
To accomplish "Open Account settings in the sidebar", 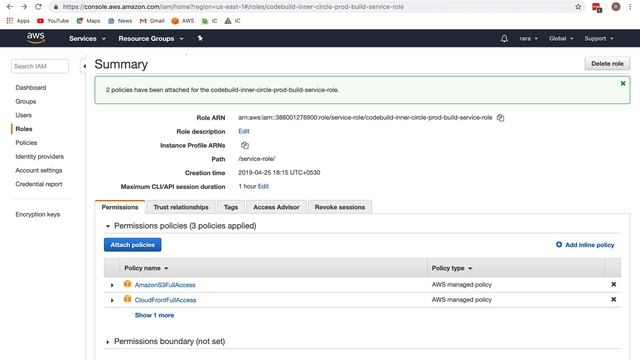I will (x=39, y=170).
